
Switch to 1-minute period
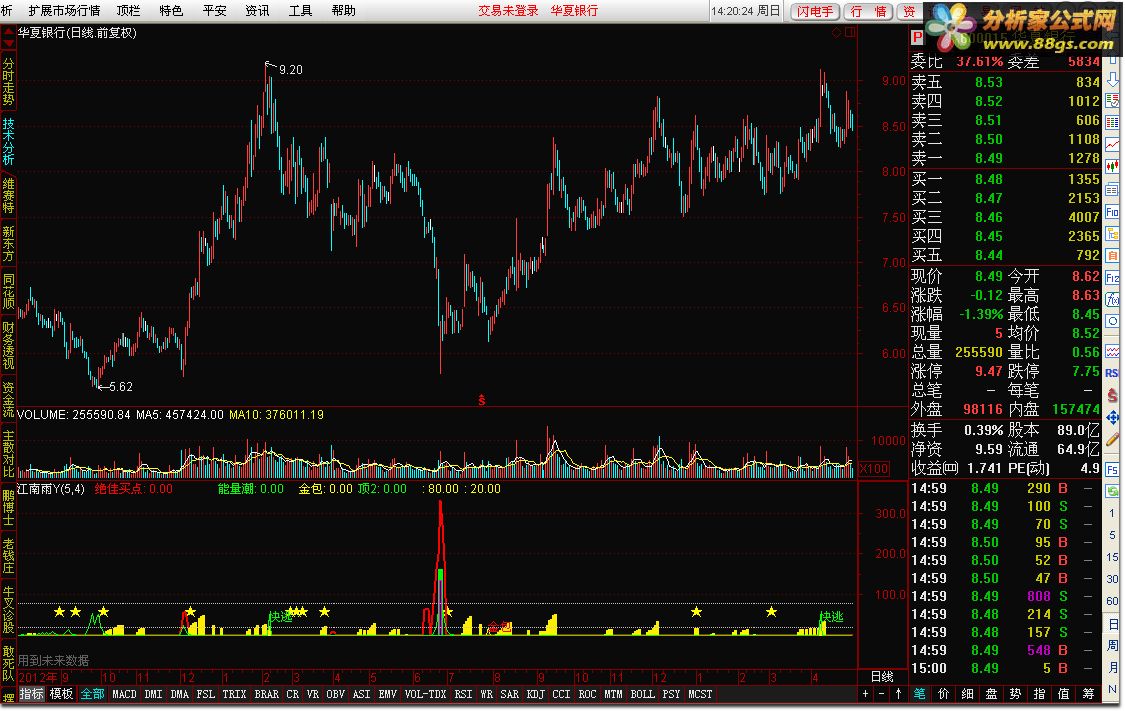(x=1112, y=513)
